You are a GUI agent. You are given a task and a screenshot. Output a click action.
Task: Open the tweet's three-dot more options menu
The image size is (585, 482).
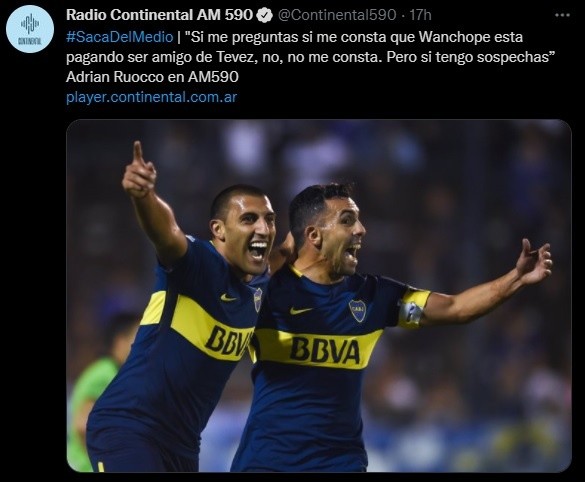[x=562, y=15]
